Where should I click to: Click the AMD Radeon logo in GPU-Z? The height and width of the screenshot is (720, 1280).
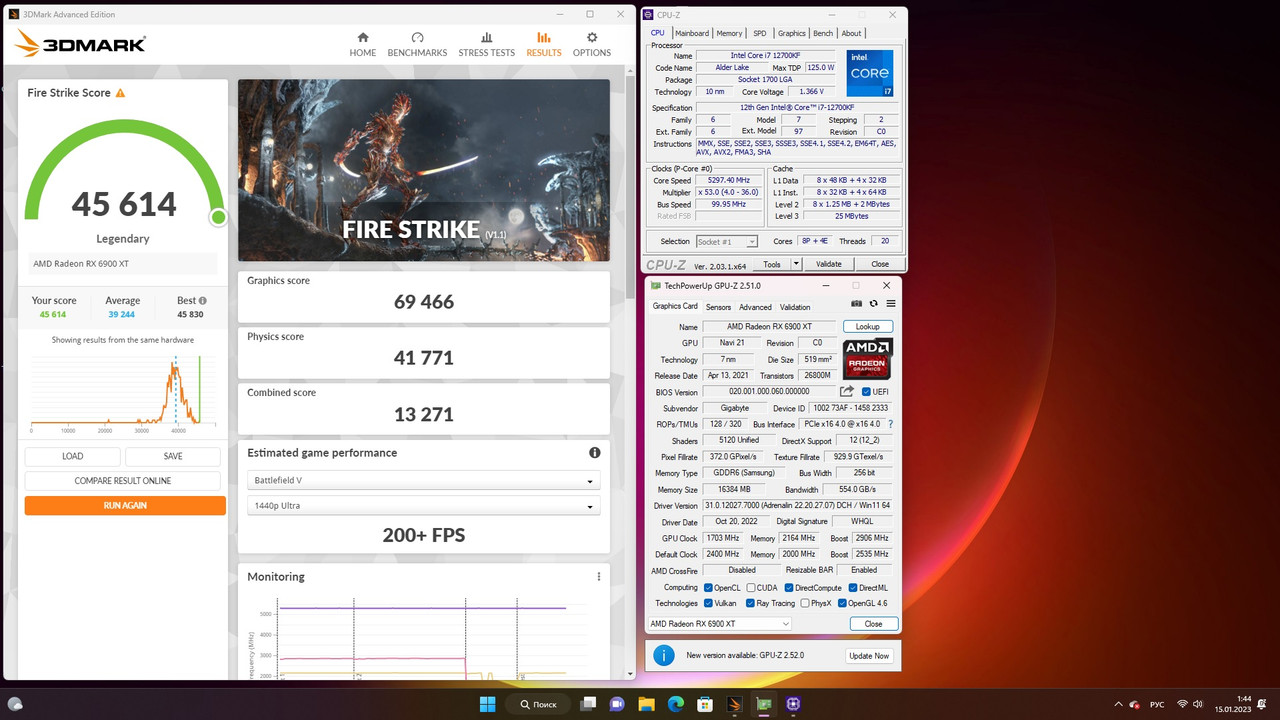coord(867,359)
